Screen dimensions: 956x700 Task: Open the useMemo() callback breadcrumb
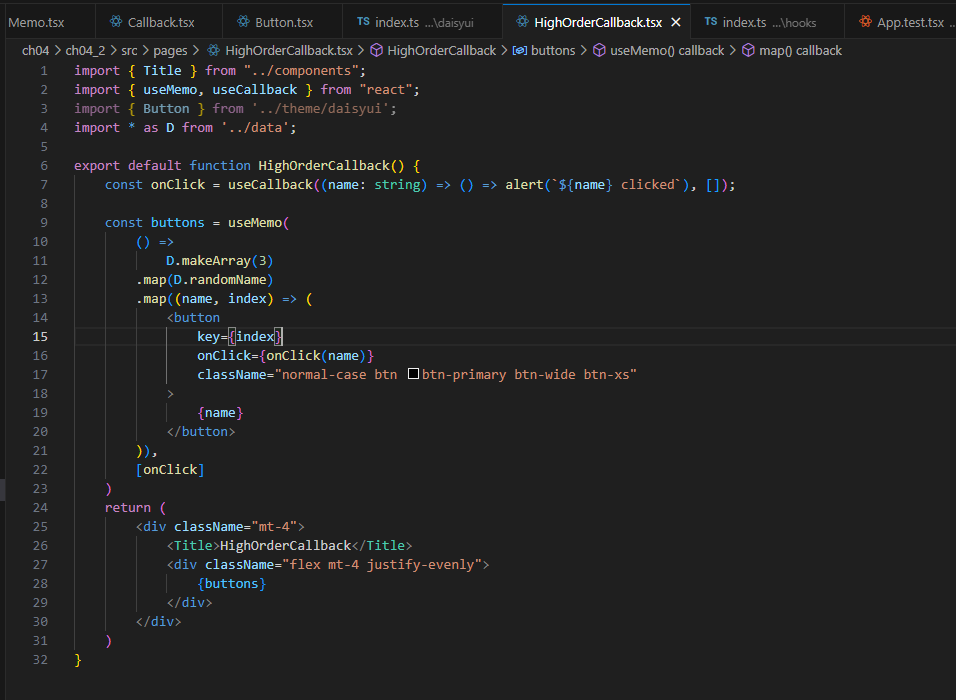click(667, 51)
